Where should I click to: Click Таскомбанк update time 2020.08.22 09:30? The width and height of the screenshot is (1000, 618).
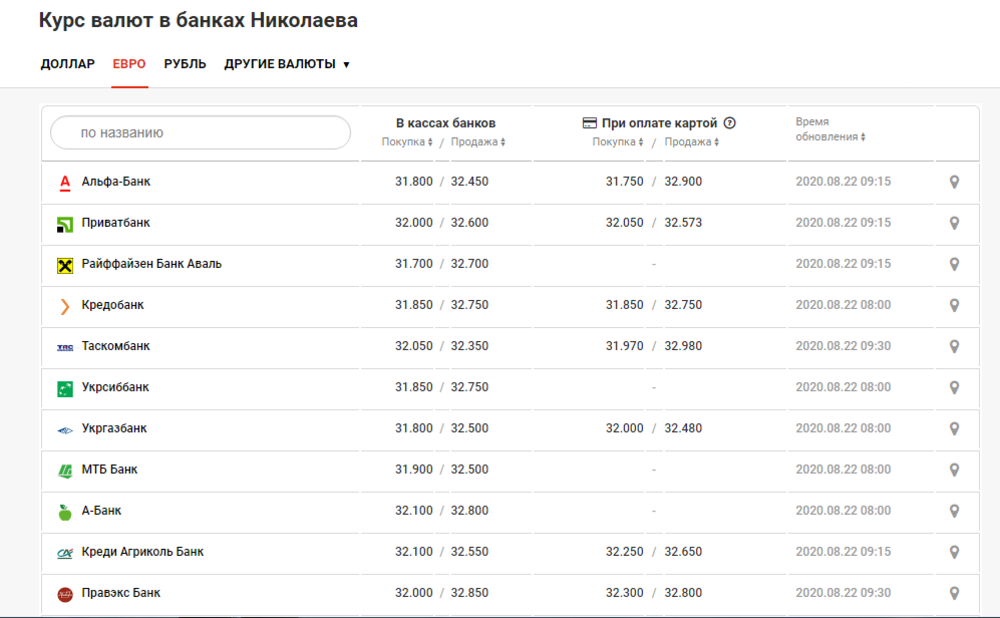tap(843, 346)
